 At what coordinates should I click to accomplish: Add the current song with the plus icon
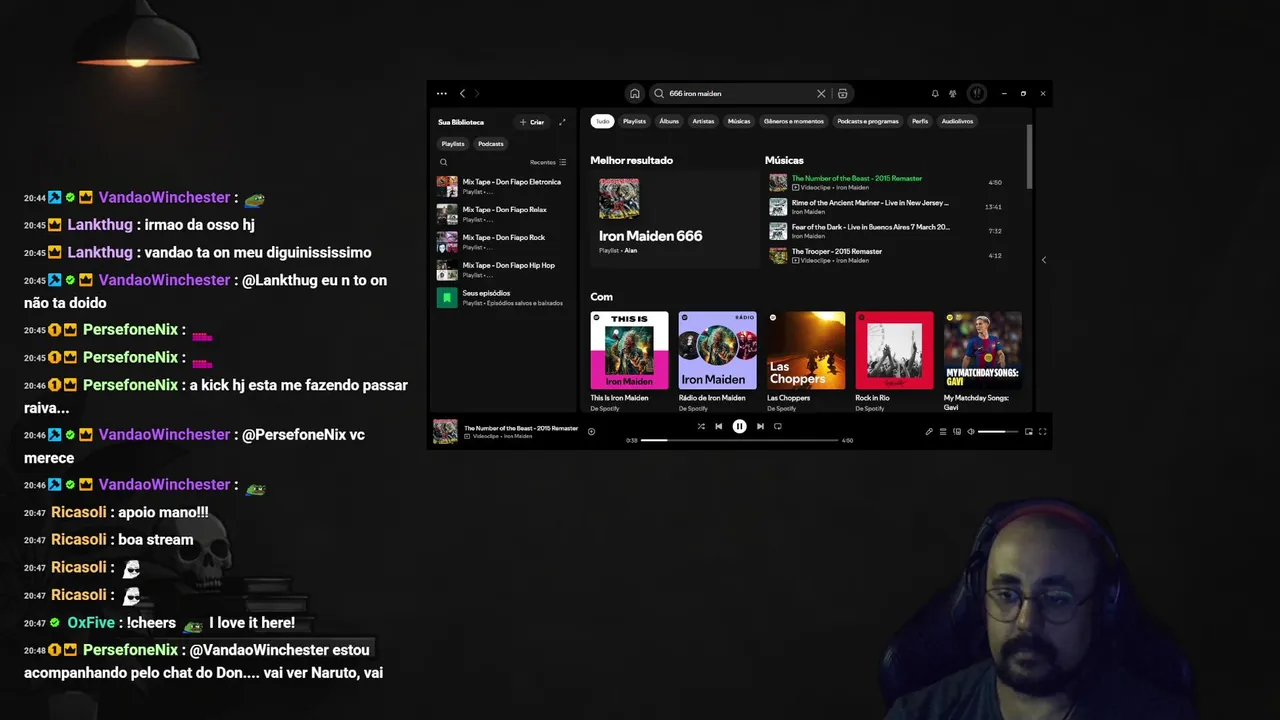point(591,431)
